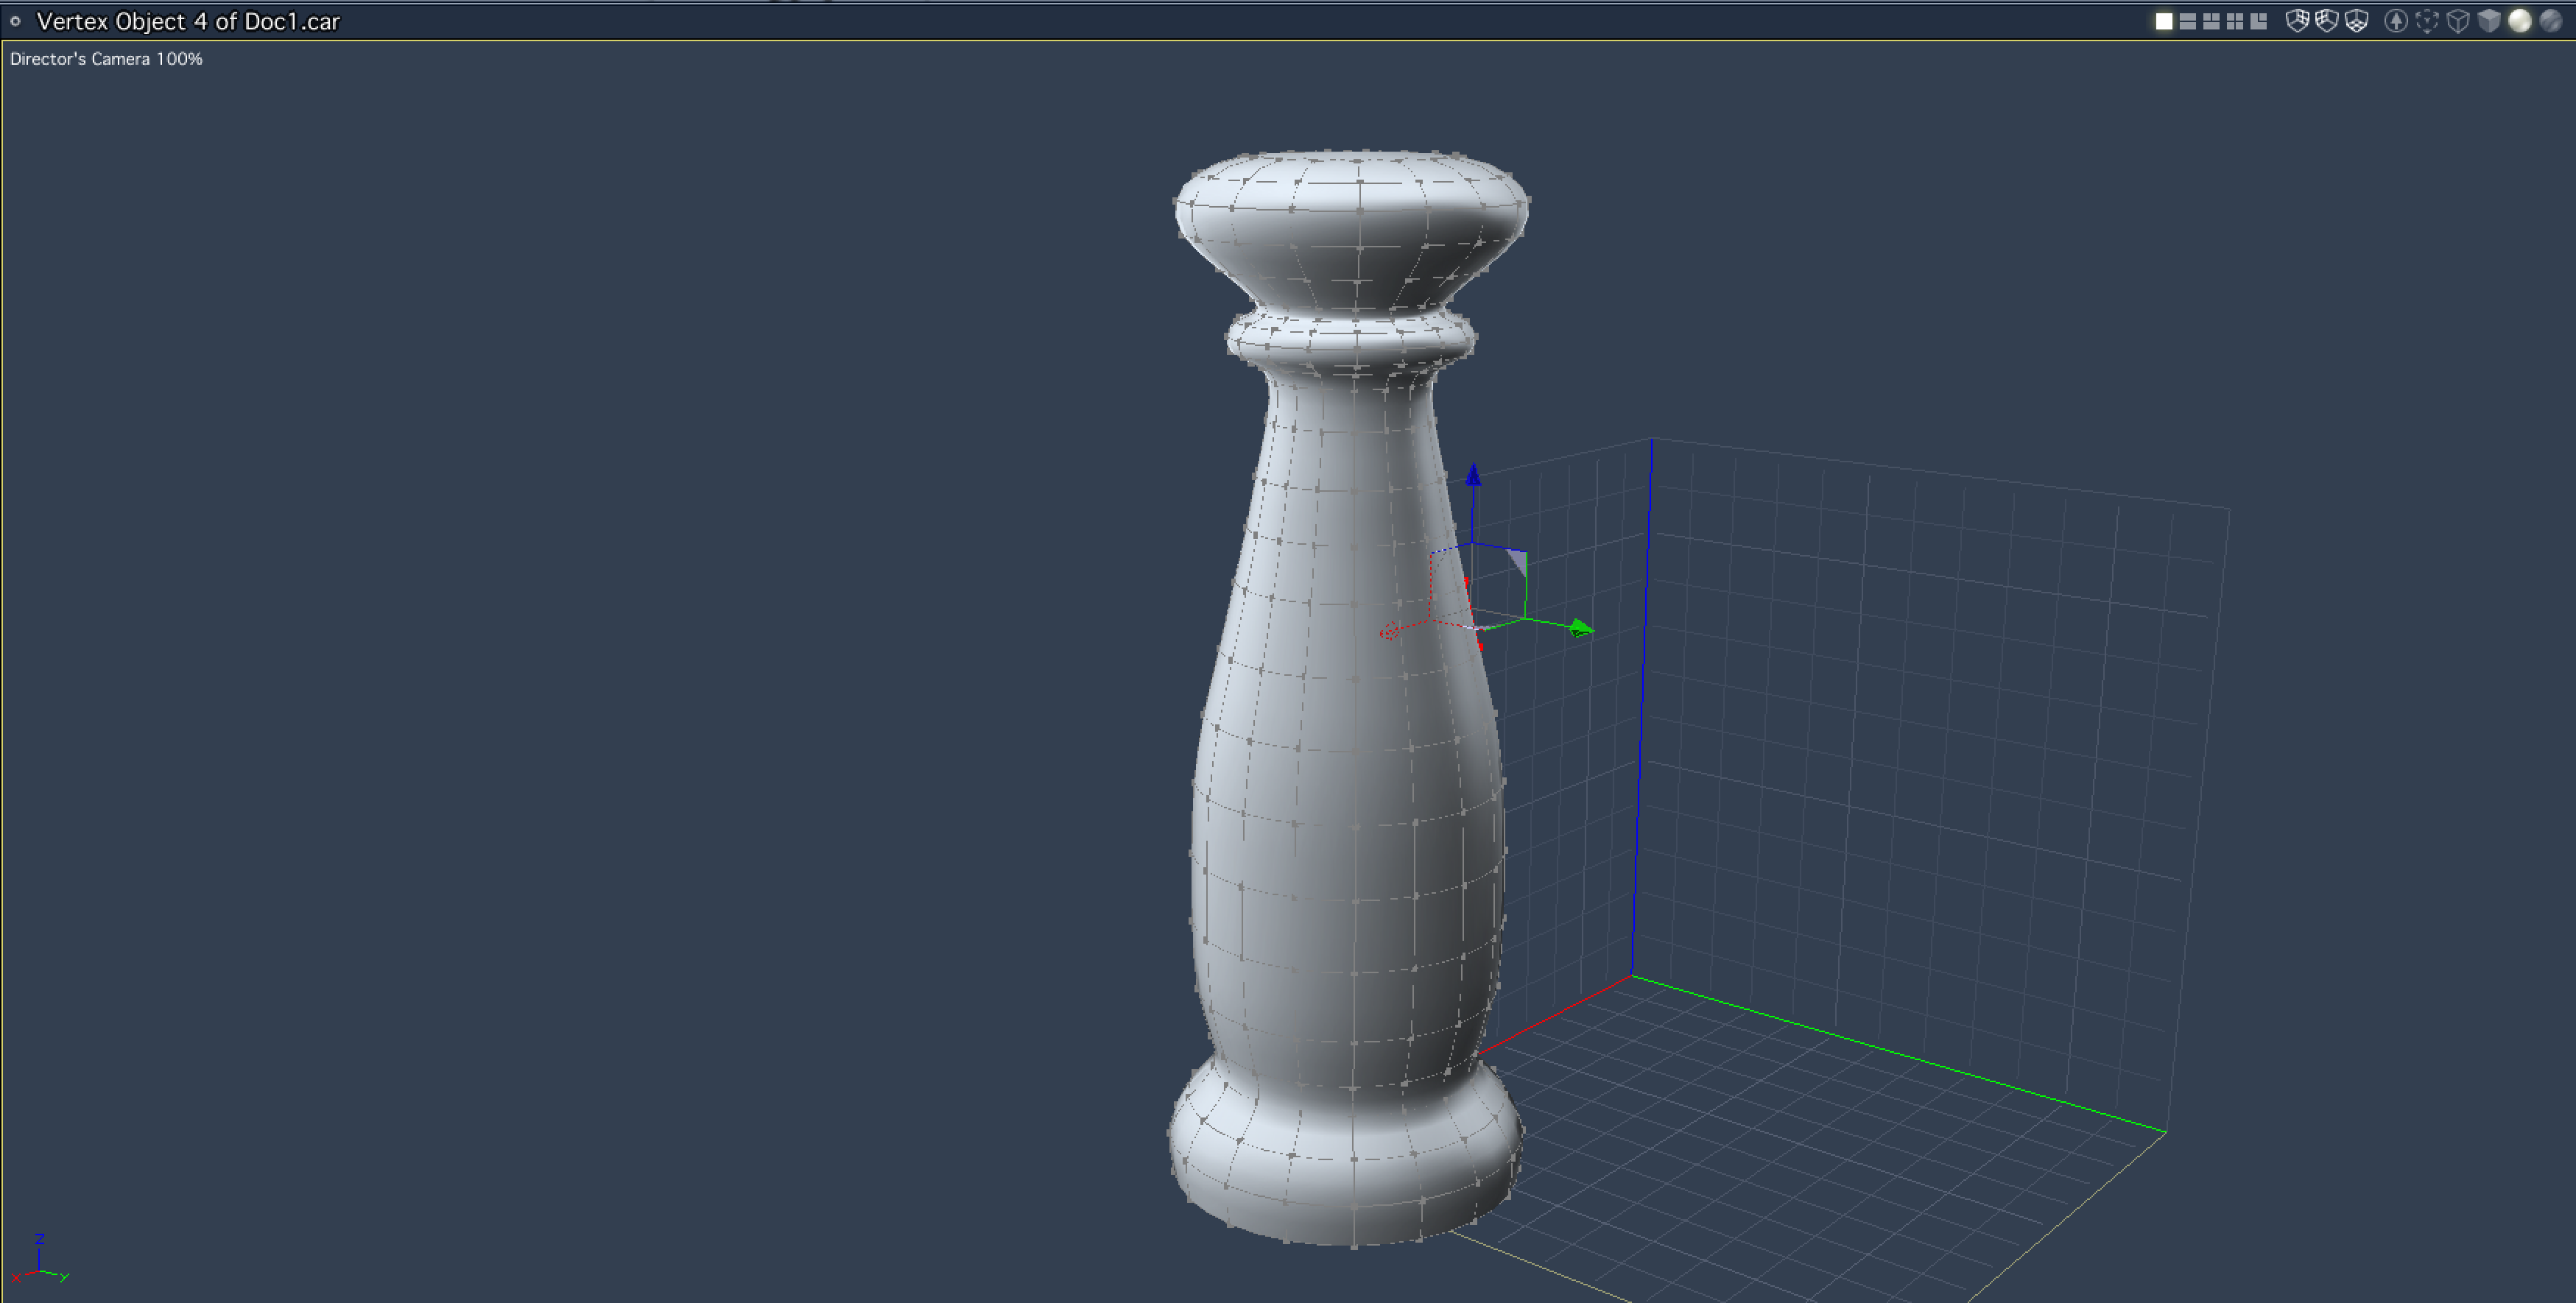The width and height of the screenshot is (2576, 1303).
Task: Toggle the second working plane grid icon
Action: 2327,21
